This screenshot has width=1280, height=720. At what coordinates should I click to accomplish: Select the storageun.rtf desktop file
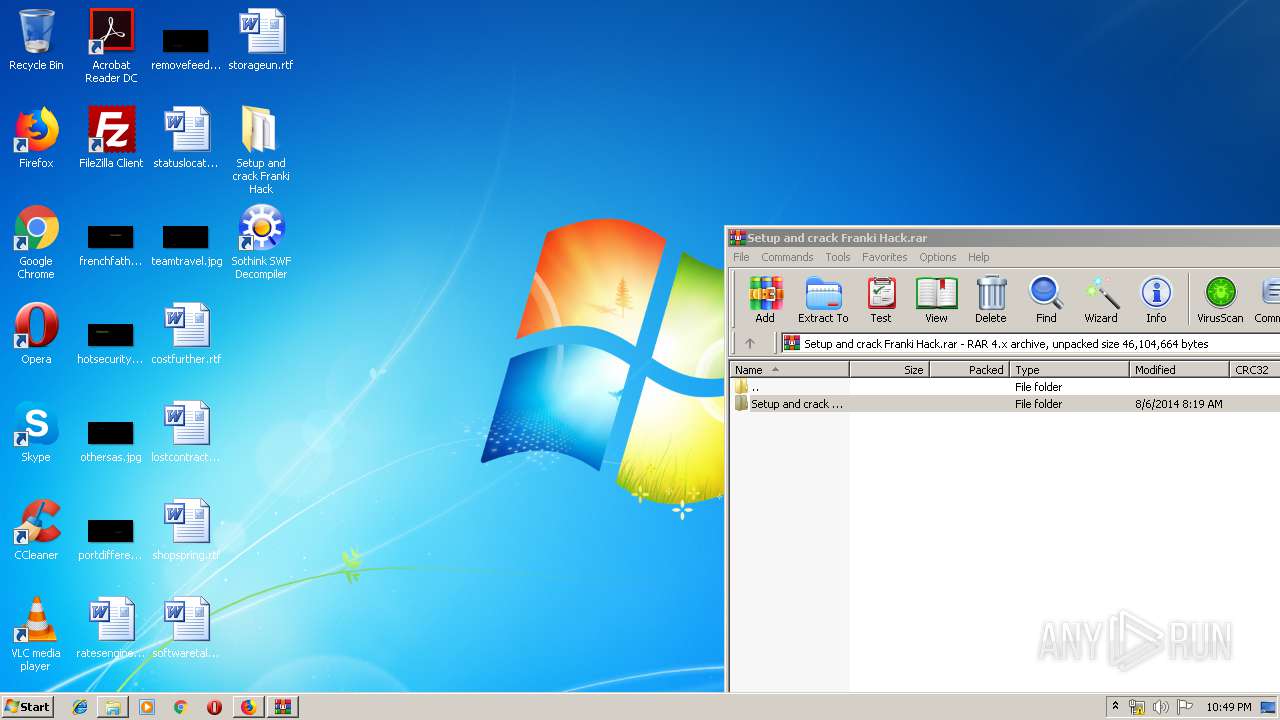click(261, 40)
